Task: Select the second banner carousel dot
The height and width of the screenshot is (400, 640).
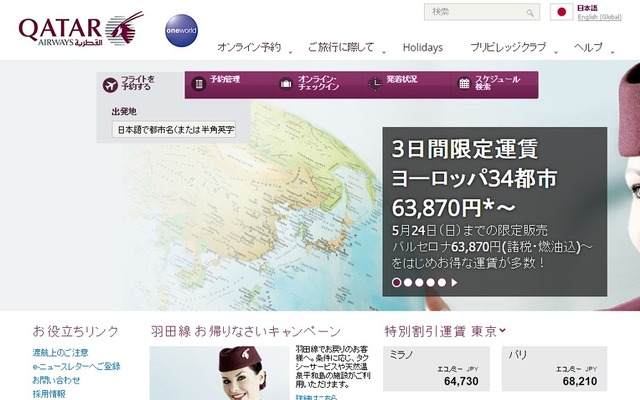Action: 407,282
